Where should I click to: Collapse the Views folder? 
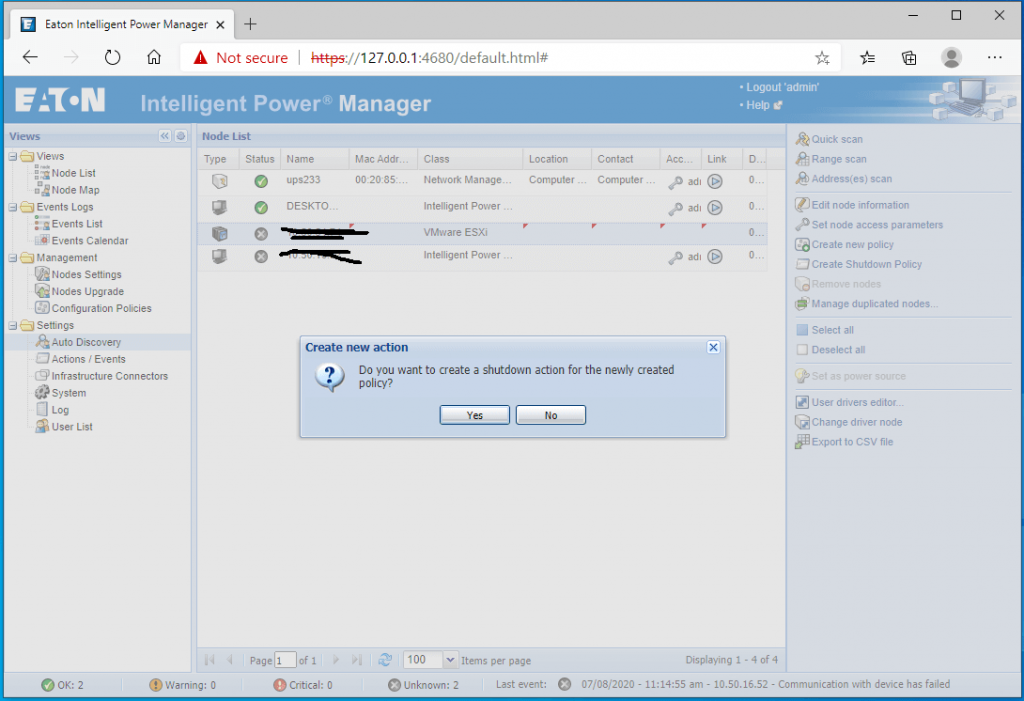[x=12, y=156]
